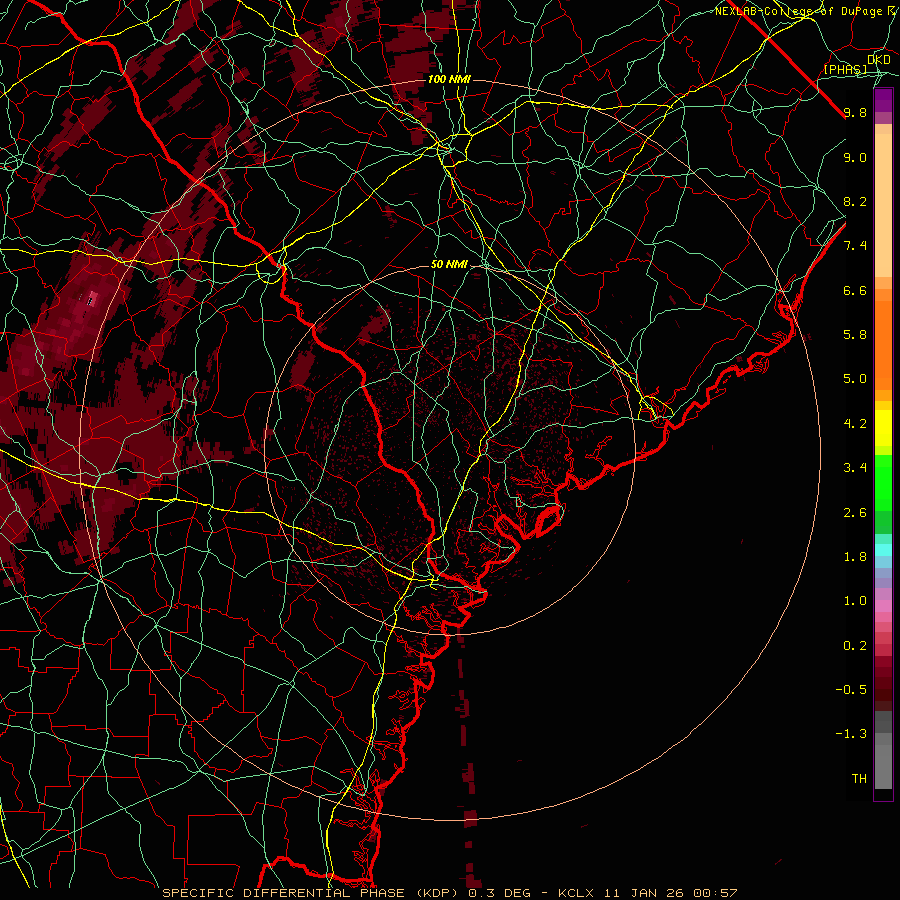Click the "TH" threshold label

[859, 779]
